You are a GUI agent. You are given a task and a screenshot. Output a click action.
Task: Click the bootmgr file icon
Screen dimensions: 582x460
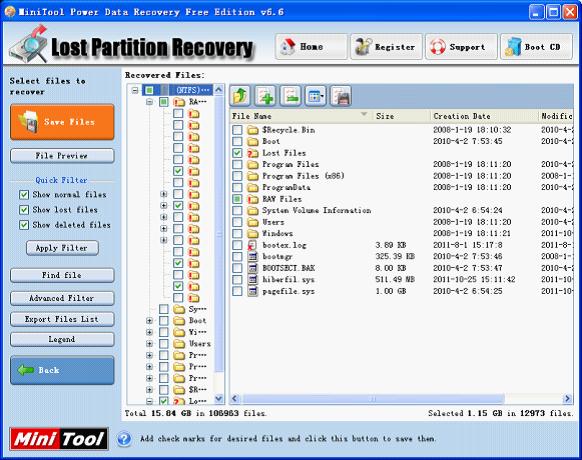coord(253,257)
